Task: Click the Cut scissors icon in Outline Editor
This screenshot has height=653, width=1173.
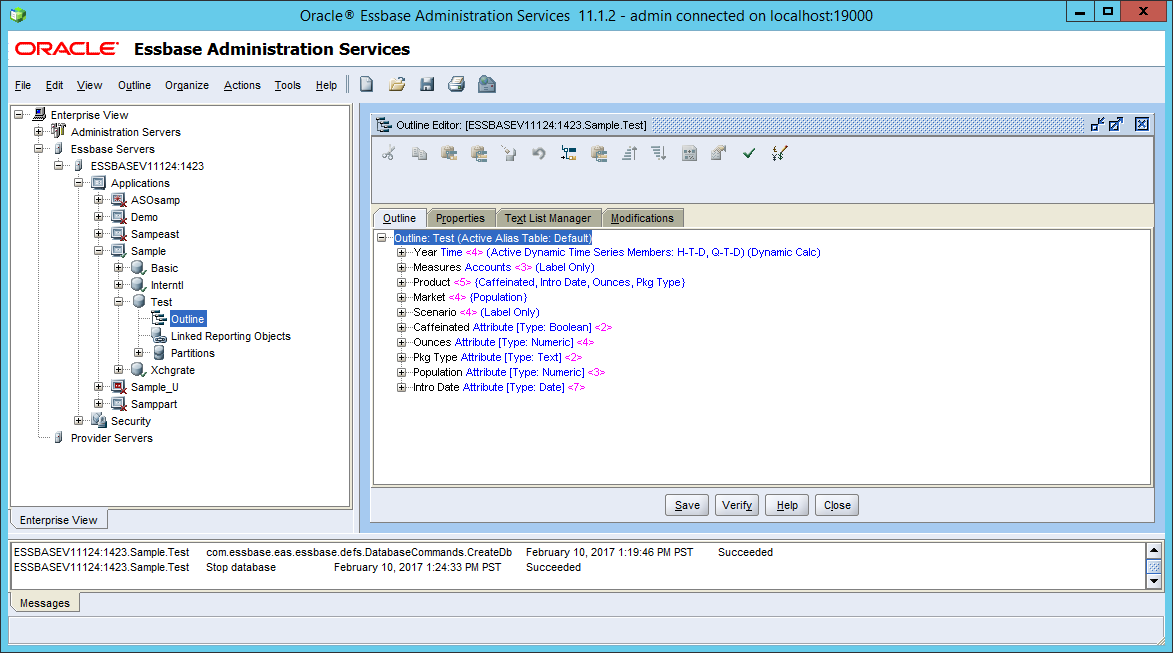Action: point(388,153)
